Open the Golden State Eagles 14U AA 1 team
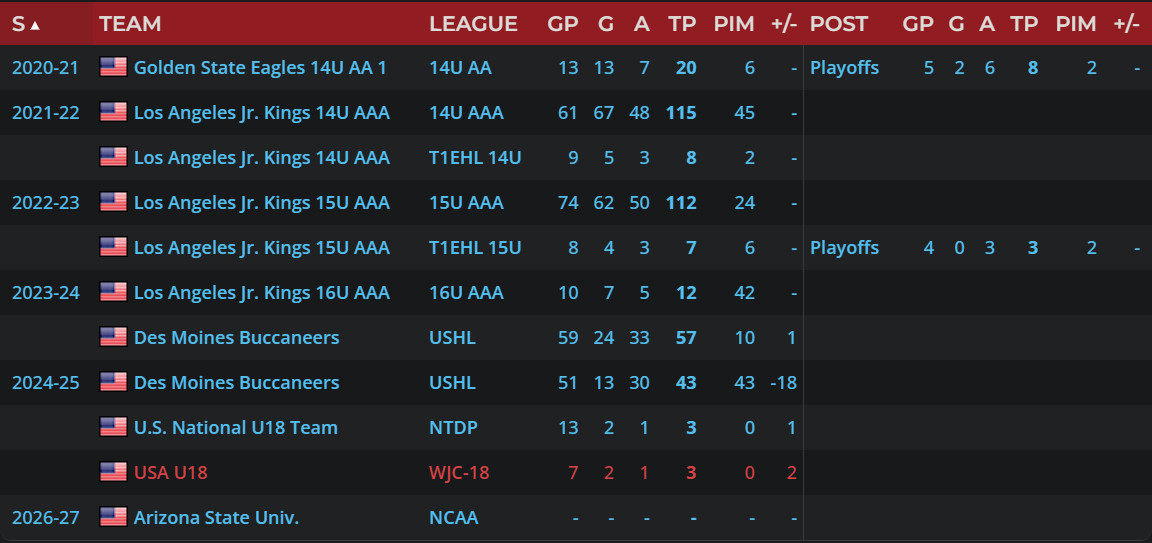The width and height of the screenshot is (1152, 543). (260, 68)
